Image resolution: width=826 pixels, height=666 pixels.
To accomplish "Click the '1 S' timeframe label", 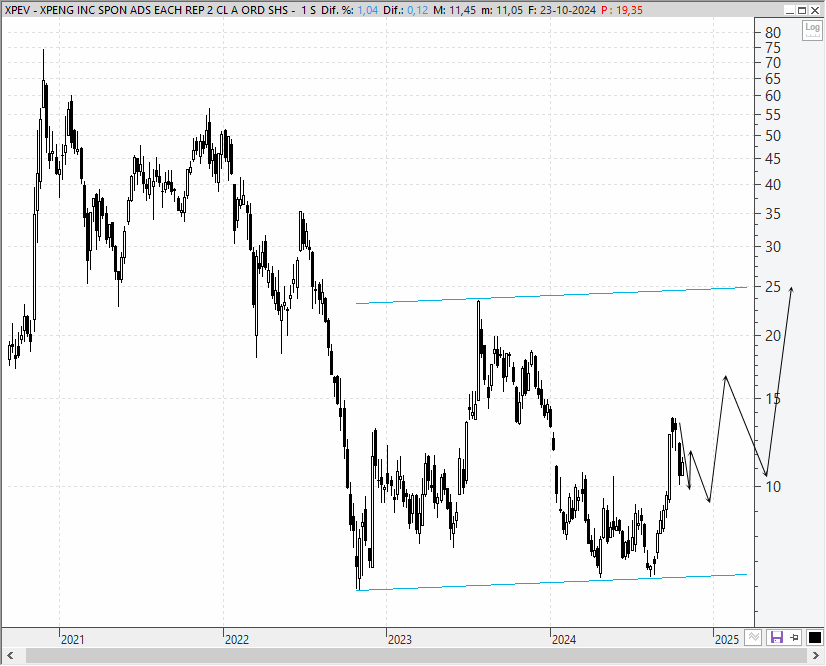I will click(x=308, y=10).
